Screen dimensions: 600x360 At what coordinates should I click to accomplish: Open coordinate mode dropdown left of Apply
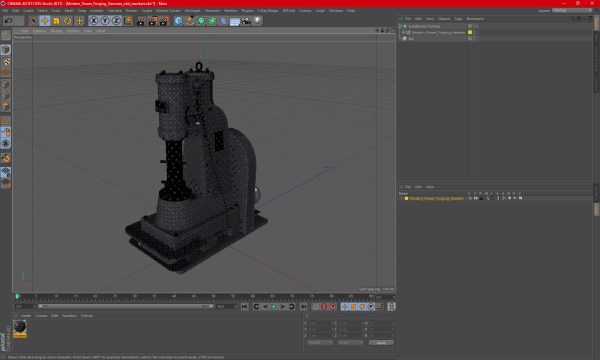click(320, 343)
